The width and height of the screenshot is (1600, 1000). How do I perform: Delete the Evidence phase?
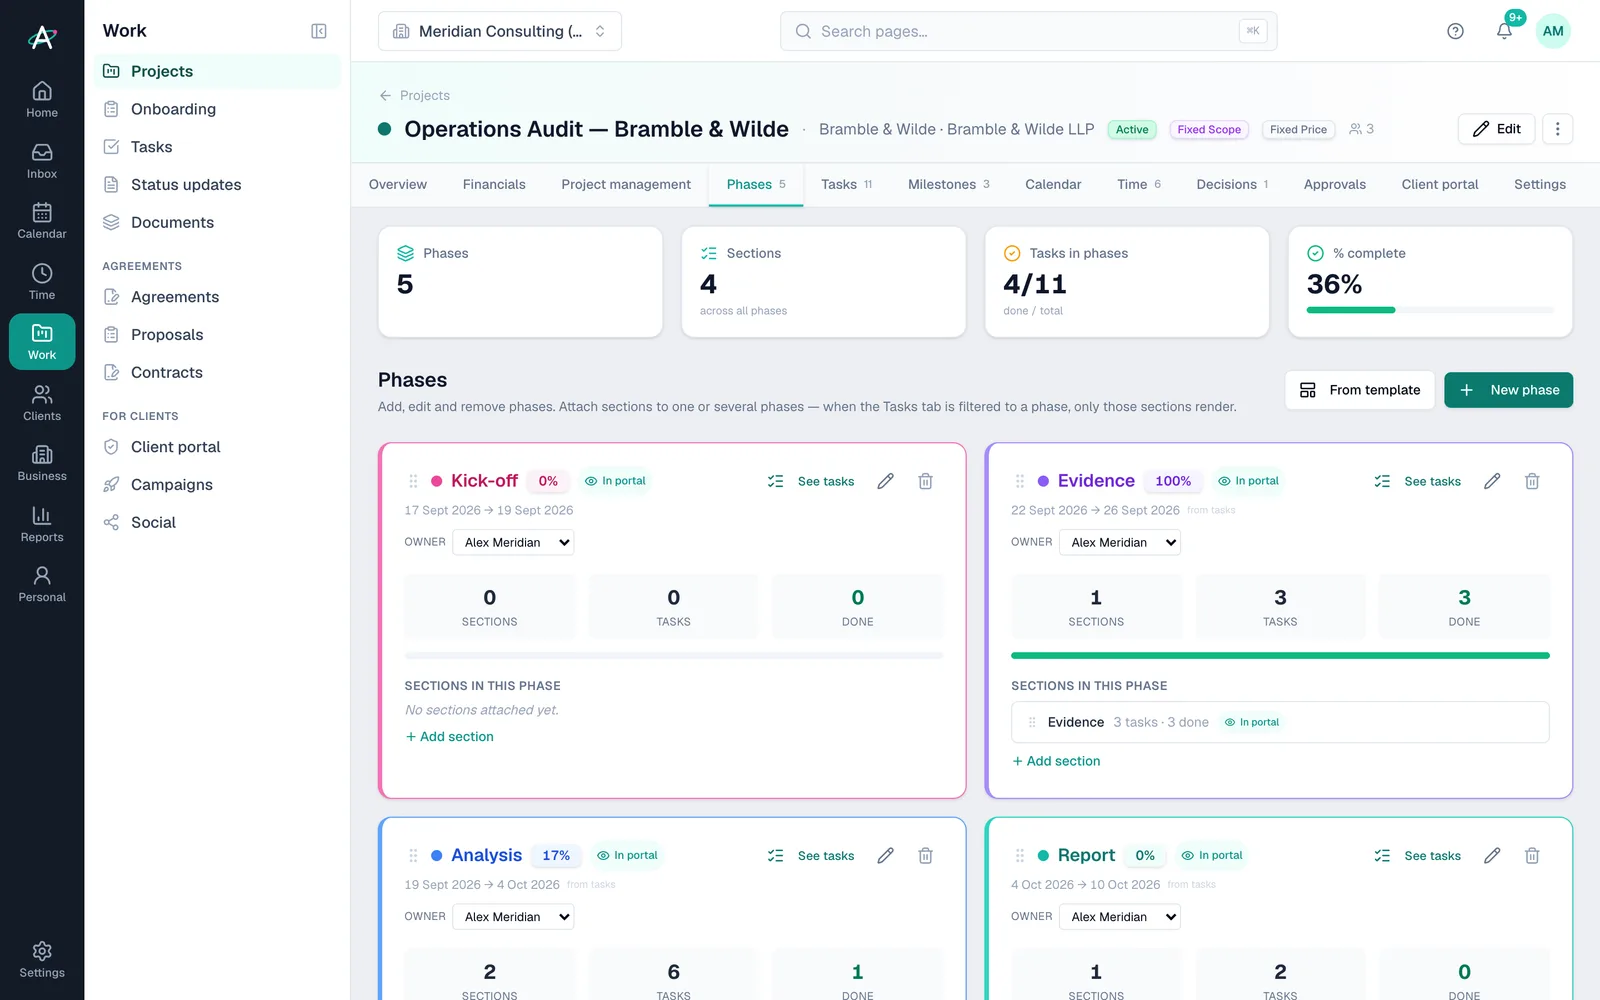click(1532, 481)
